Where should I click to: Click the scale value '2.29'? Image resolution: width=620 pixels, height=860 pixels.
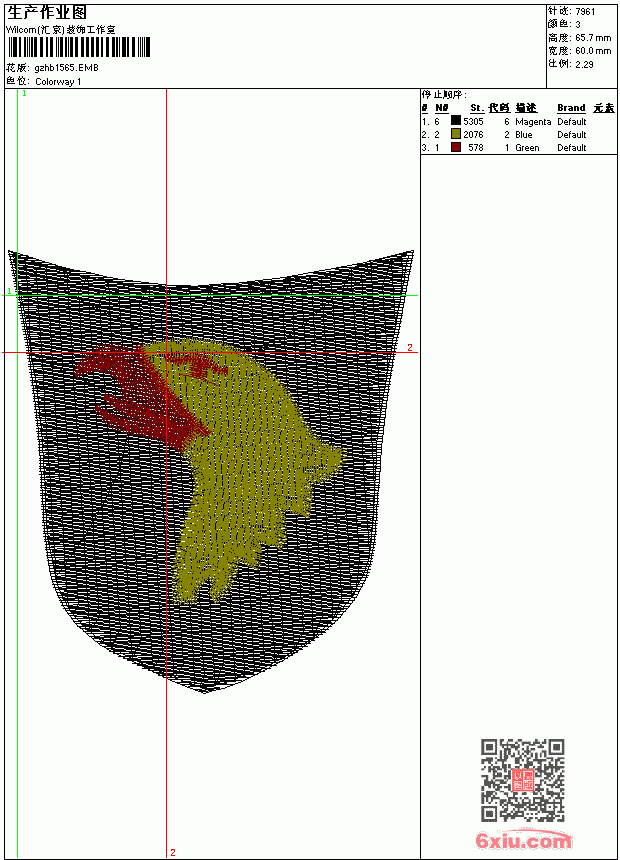[x=584, y=64]
